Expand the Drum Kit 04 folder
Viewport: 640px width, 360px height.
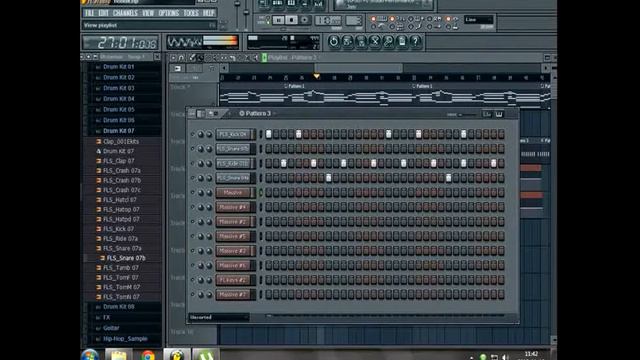(x=118, y=99)
